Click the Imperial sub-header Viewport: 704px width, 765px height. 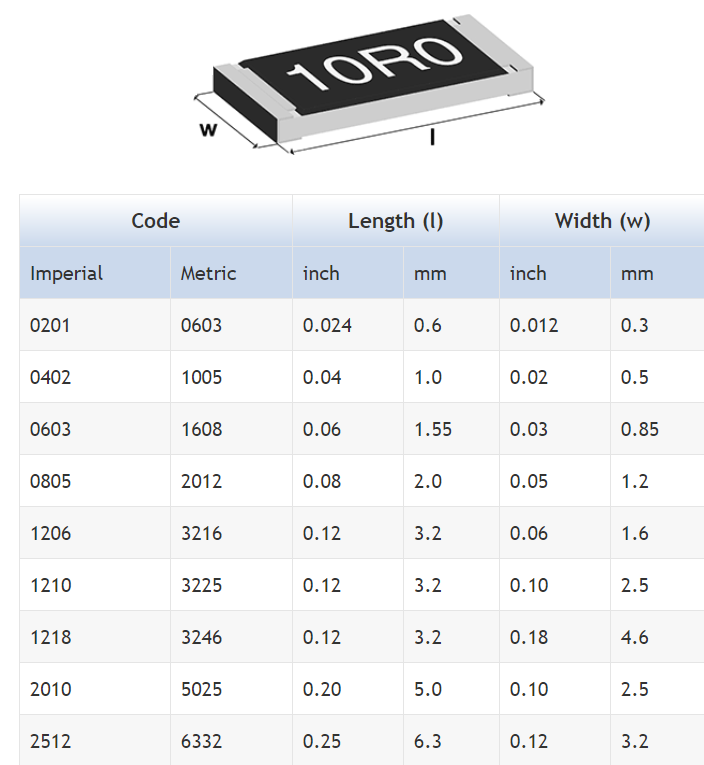click(x=95, y=273)
